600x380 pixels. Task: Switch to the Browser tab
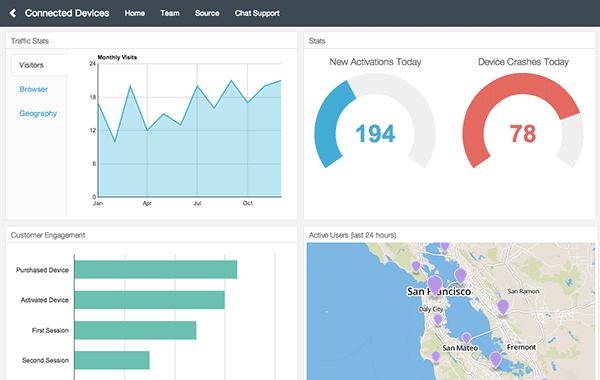pos(34,89)
